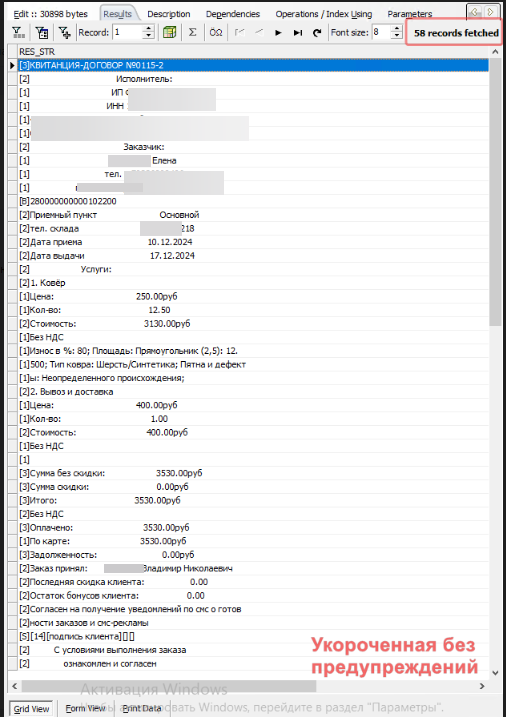
Task: Open Operations / Index Using tab
Action: pyautogui.click(x=324, y=14)
